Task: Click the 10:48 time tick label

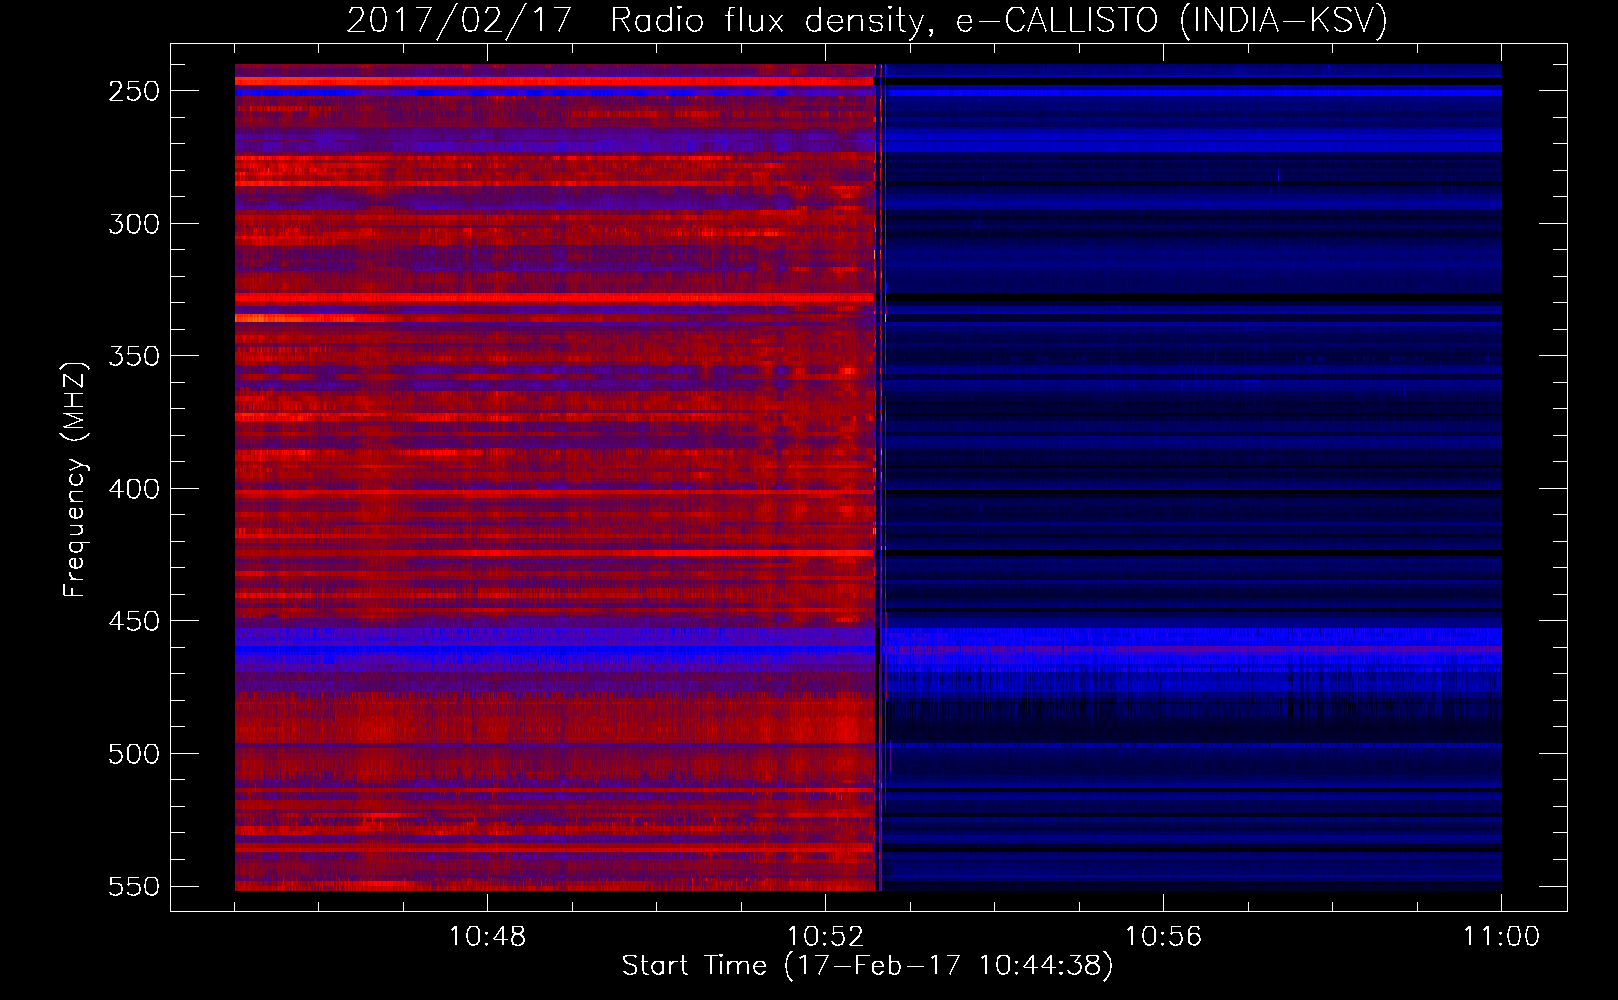Action: click(487, 937)
